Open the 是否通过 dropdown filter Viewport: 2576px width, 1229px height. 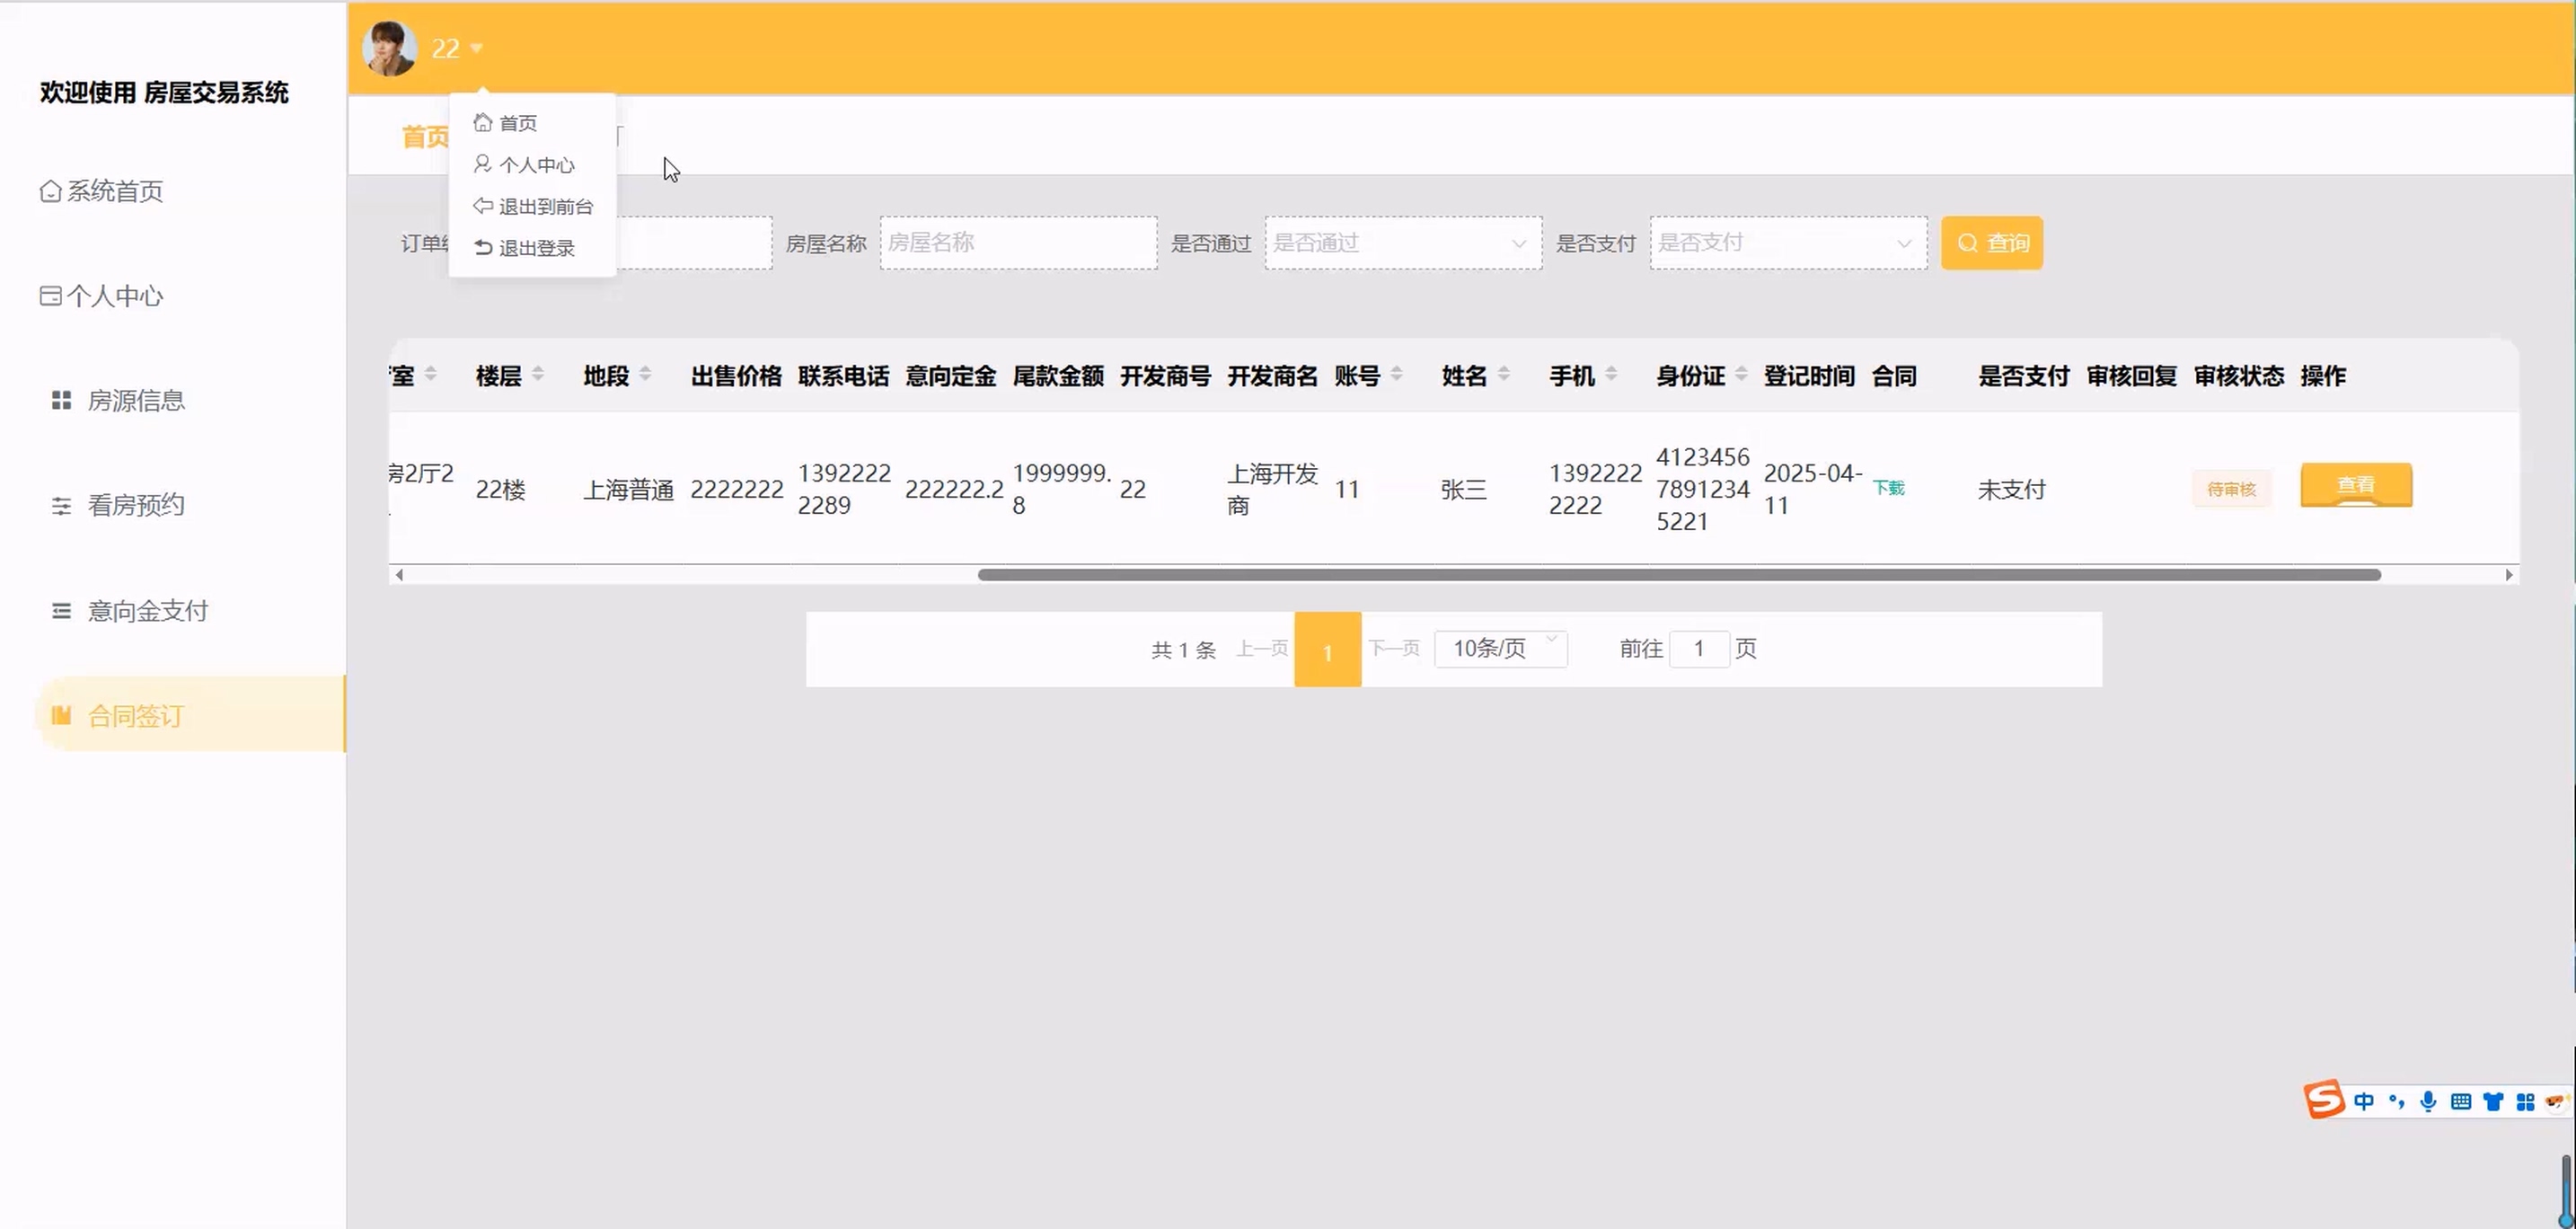[1402, 243]
